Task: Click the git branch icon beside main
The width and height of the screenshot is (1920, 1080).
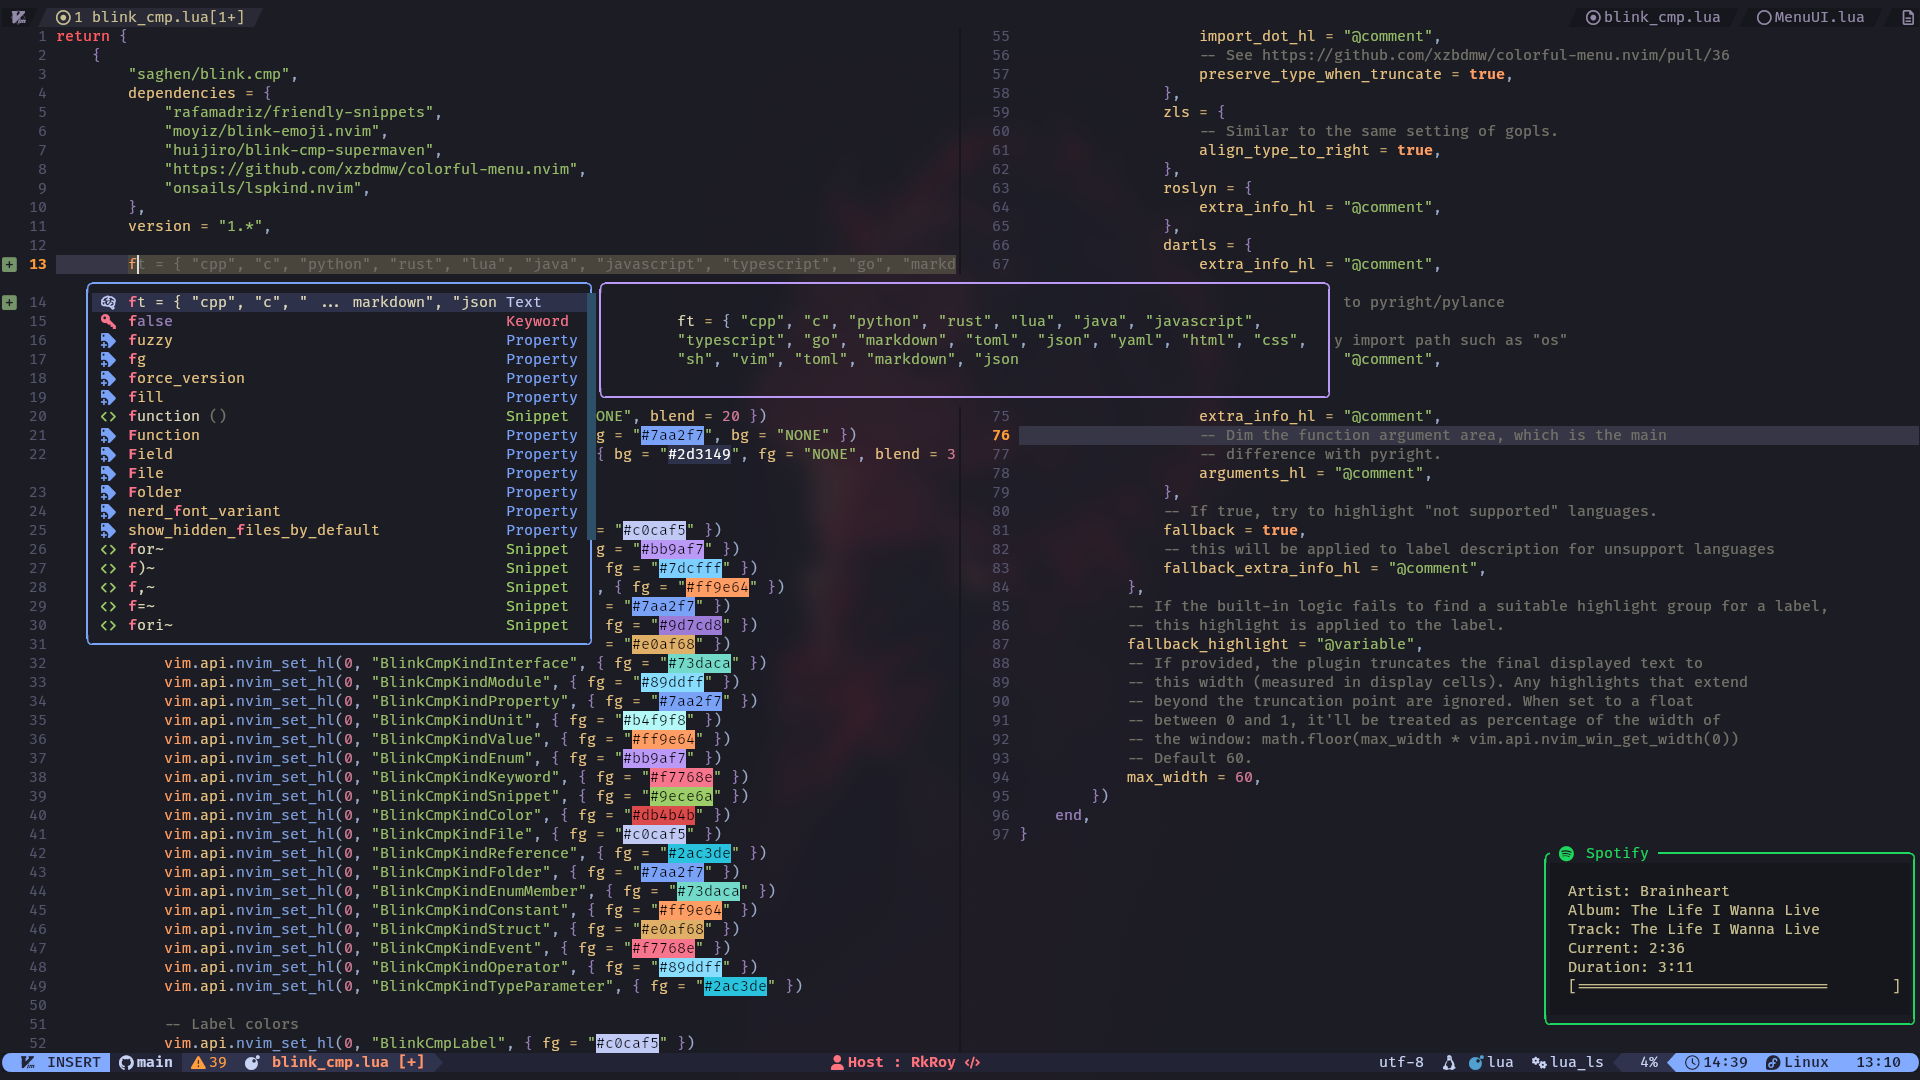Action: pos(124,1062)
